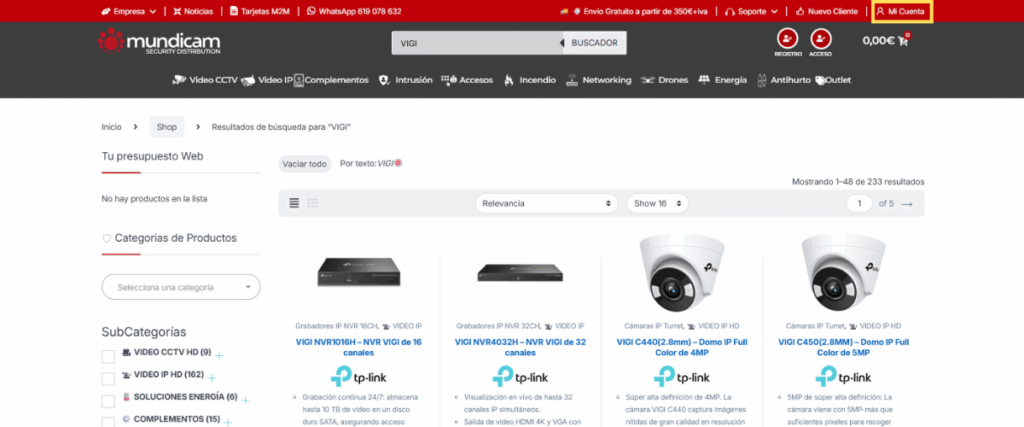Viewport: 1024px width, 427px height.
Task: Go to Inicio breadcrumb
Action: click(112, 127)
